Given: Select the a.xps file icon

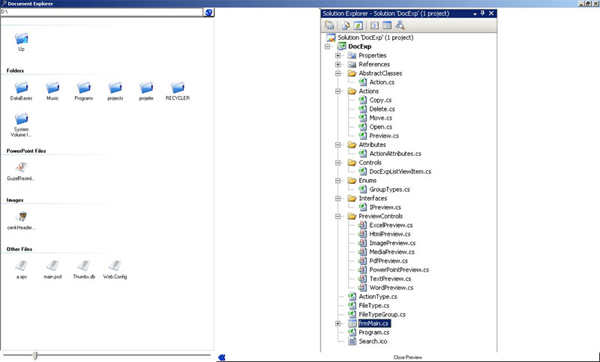Looking at the screenshot, I should pos(21,266).
